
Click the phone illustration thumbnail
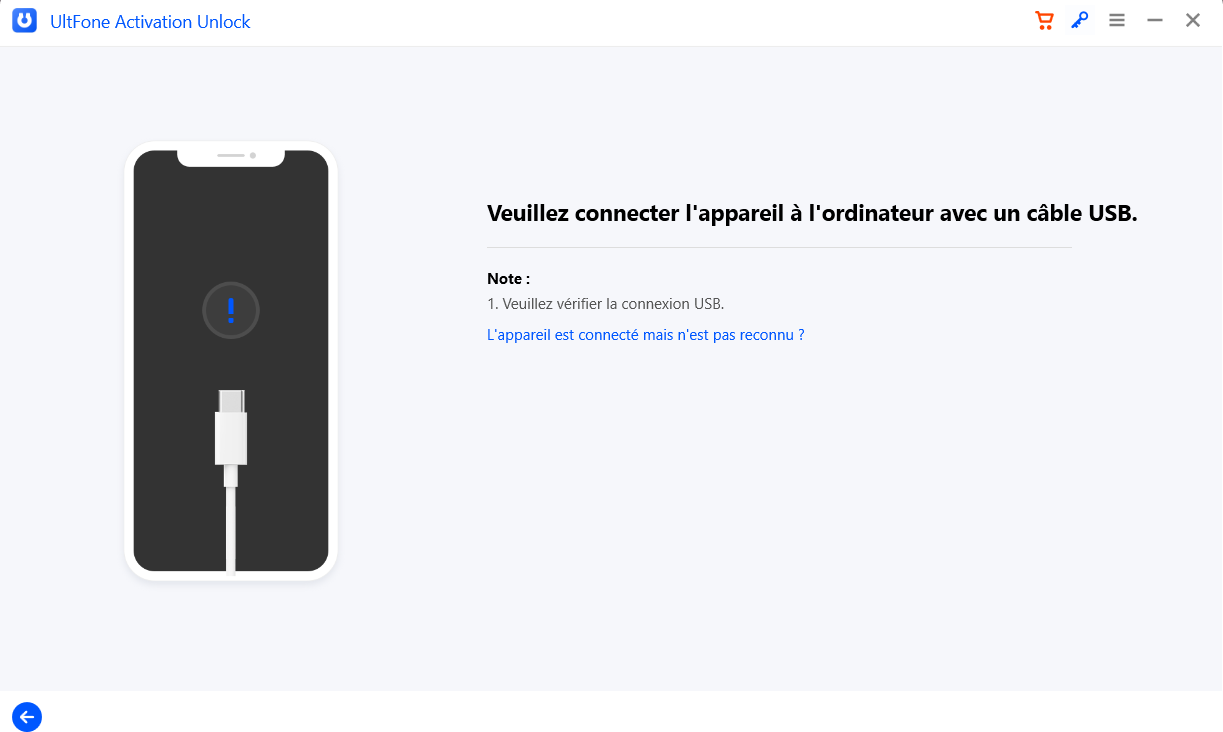click(x=231, y=360)
